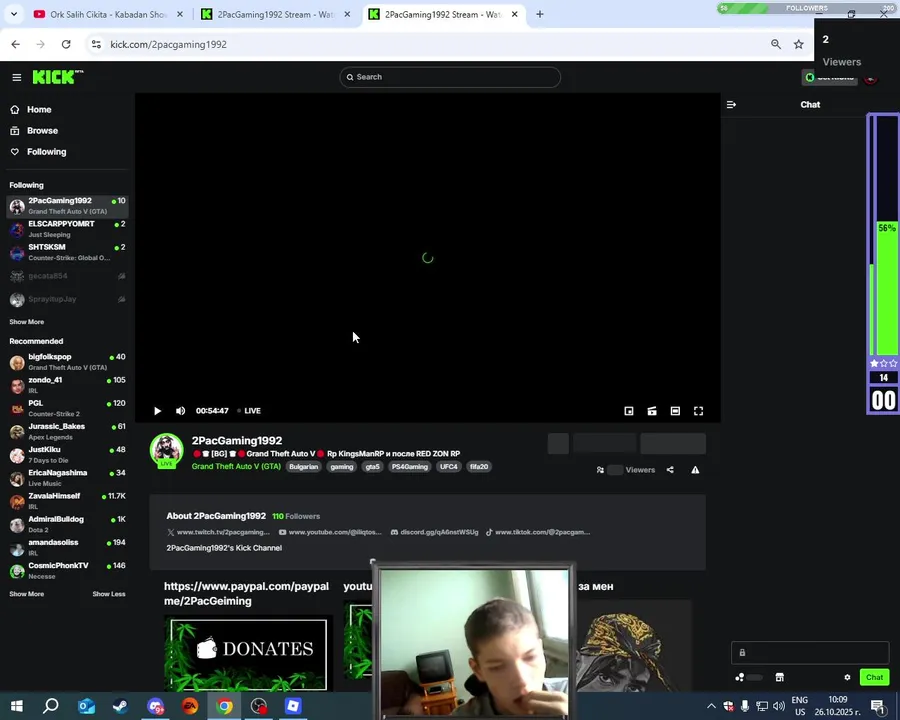
Task: Open Steam from taskbar
Action: 121,706
